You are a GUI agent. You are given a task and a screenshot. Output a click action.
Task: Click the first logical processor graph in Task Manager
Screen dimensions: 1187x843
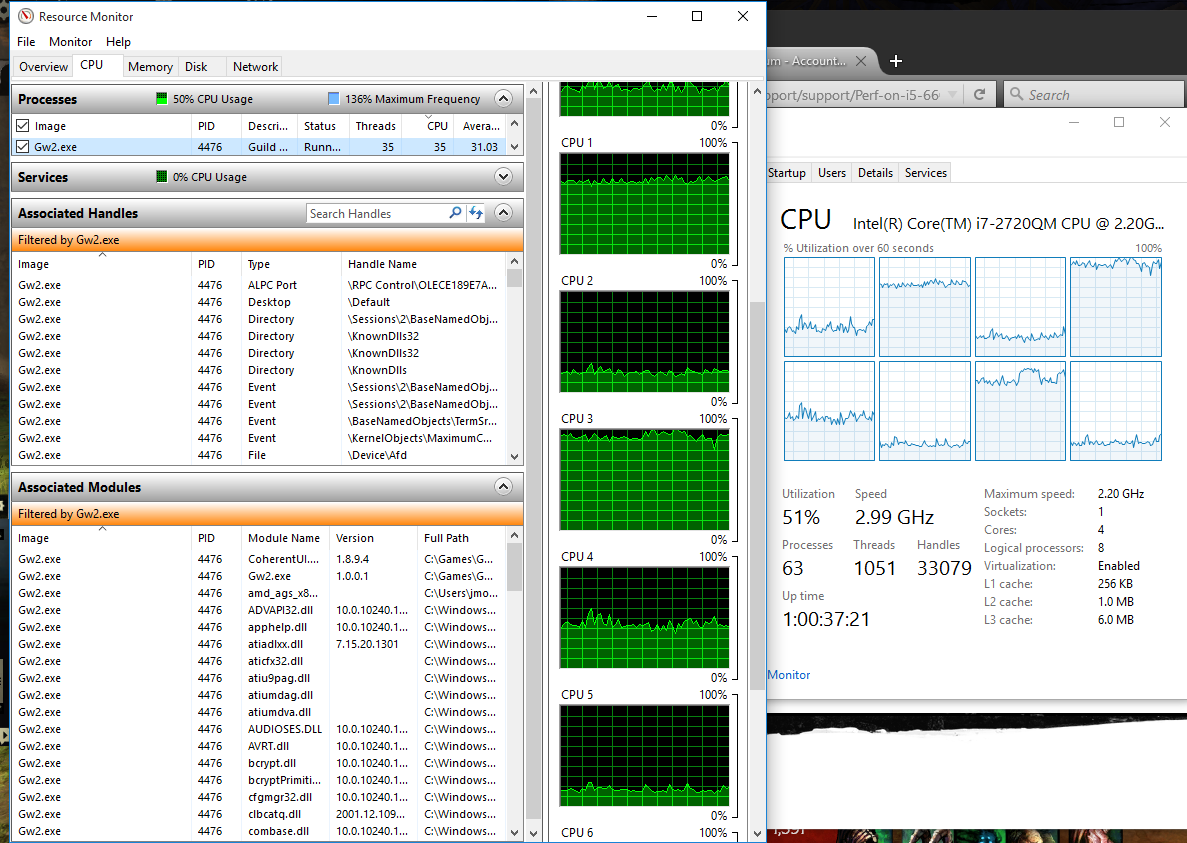coord(829,306)
